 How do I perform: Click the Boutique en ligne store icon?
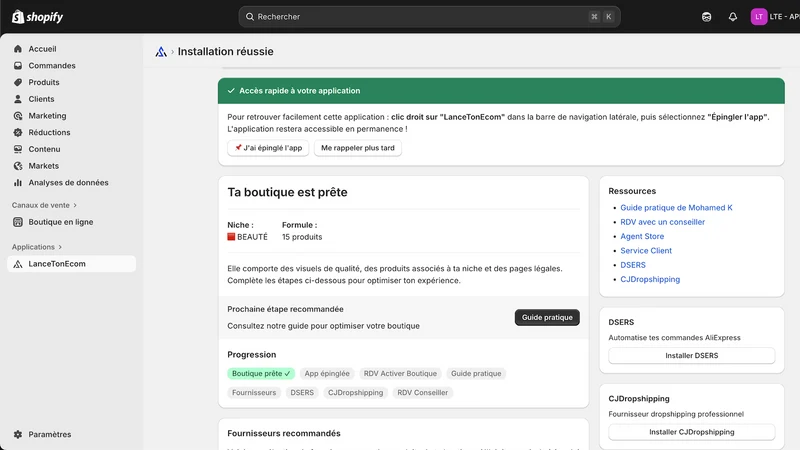tap(18, 222)
